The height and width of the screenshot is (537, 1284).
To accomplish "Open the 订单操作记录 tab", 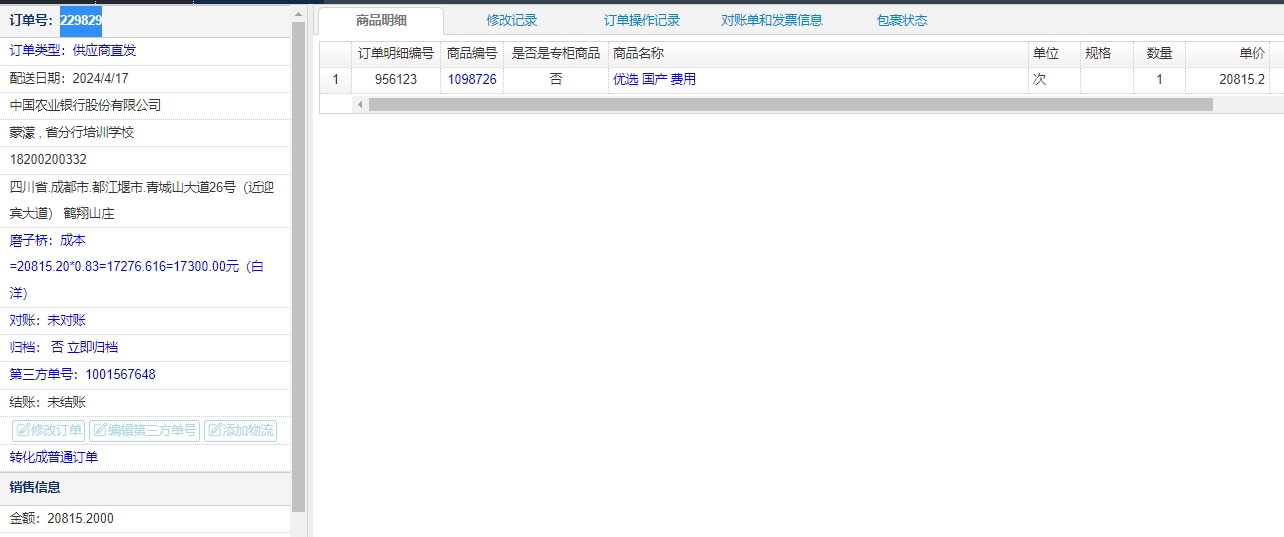I will point(642,20).
